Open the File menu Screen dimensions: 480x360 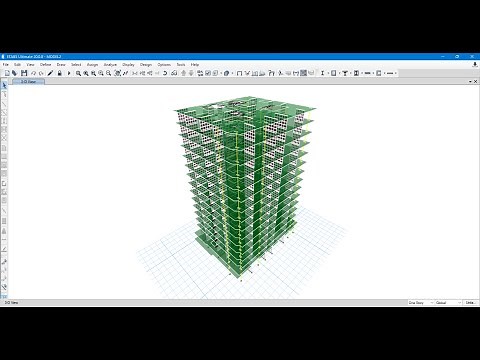[6, 65]
